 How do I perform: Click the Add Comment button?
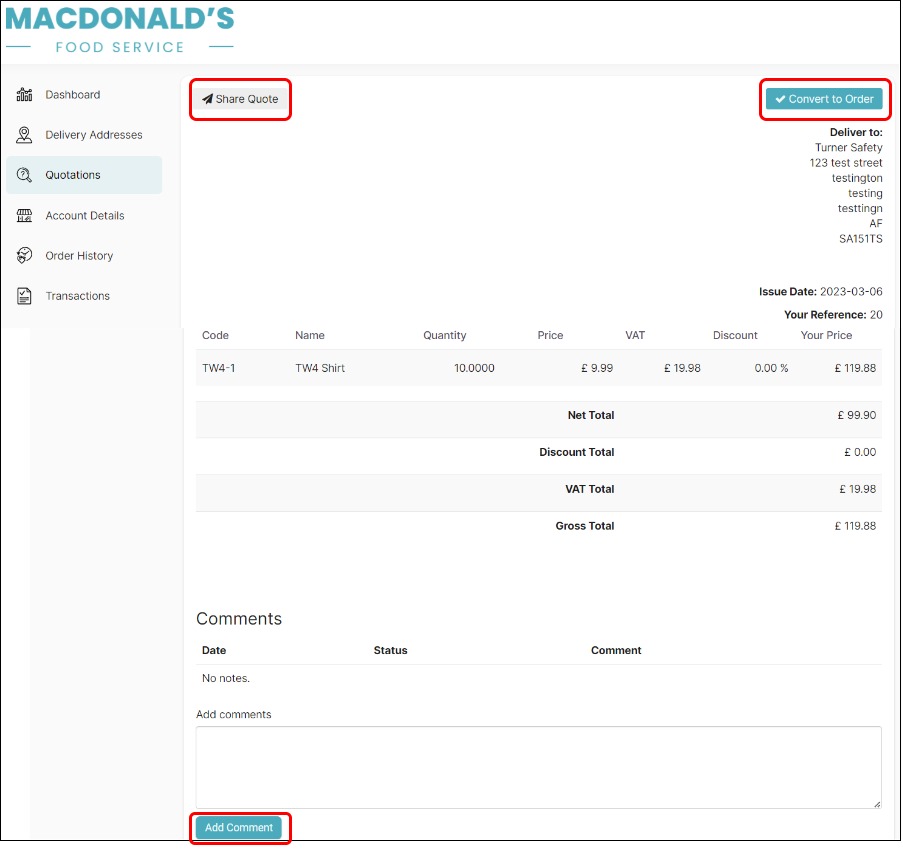pyautogui.click(x=239, y=827)
